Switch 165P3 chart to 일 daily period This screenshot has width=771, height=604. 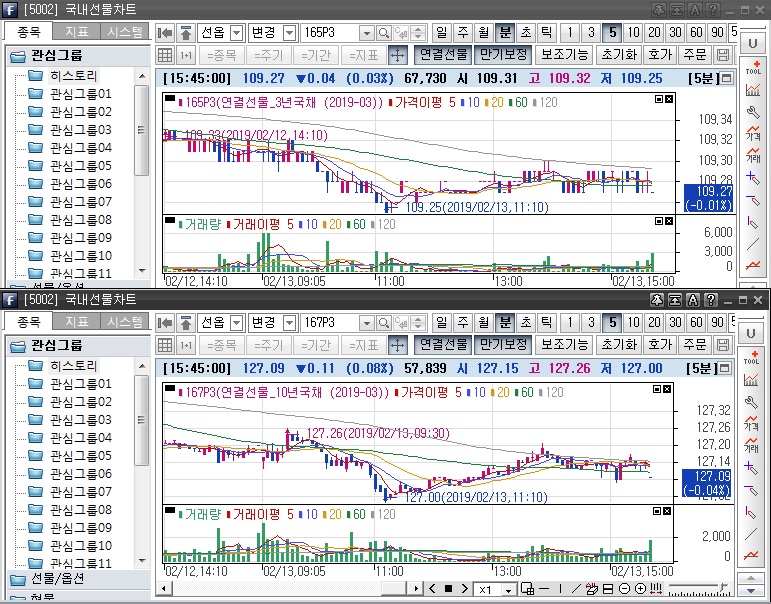click(443, 33)
